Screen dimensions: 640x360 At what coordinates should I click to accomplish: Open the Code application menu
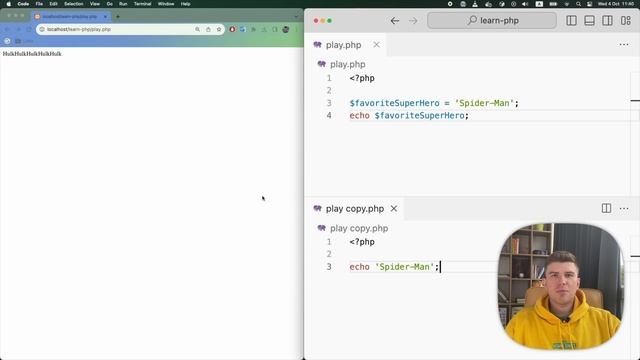click(x=23, y=4)
